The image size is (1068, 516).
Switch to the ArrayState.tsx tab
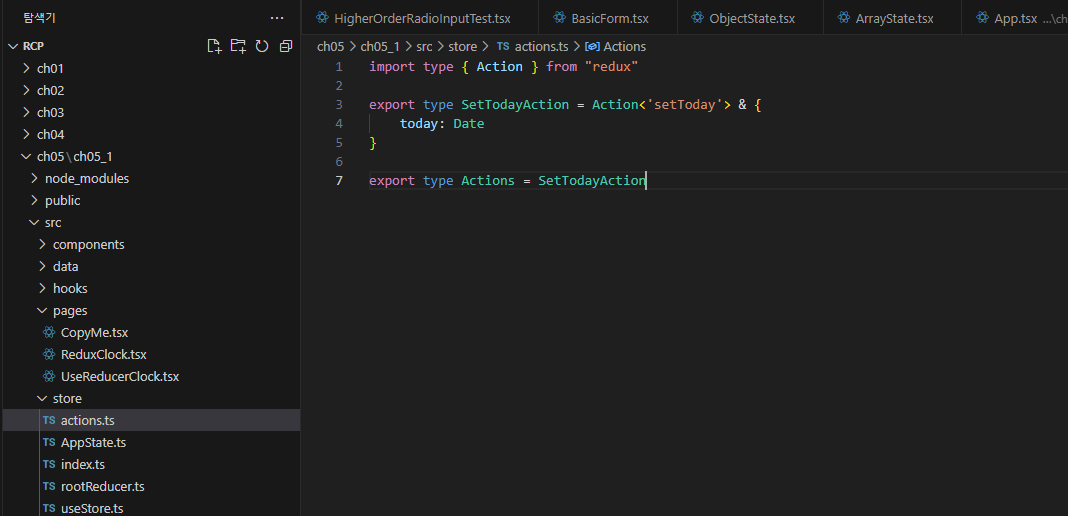pyautogui.click(x=892, y=18)
